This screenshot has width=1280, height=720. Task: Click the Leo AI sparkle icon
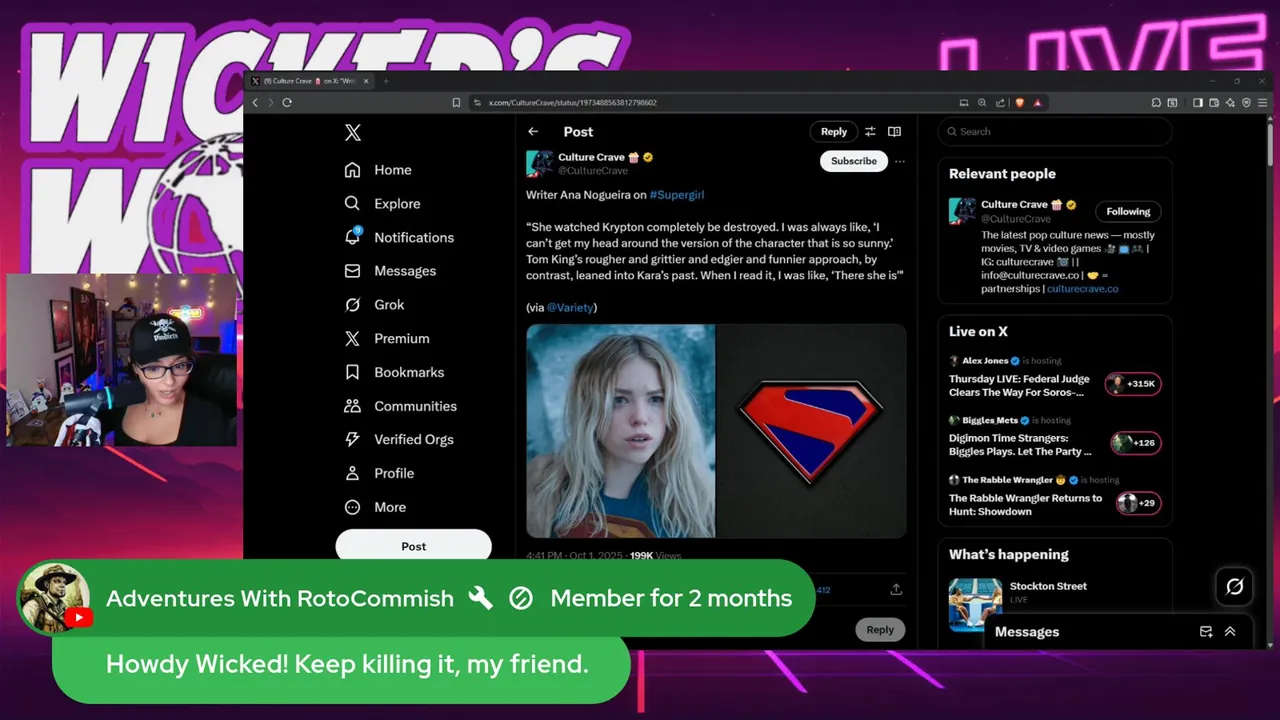click(1230, 102)
